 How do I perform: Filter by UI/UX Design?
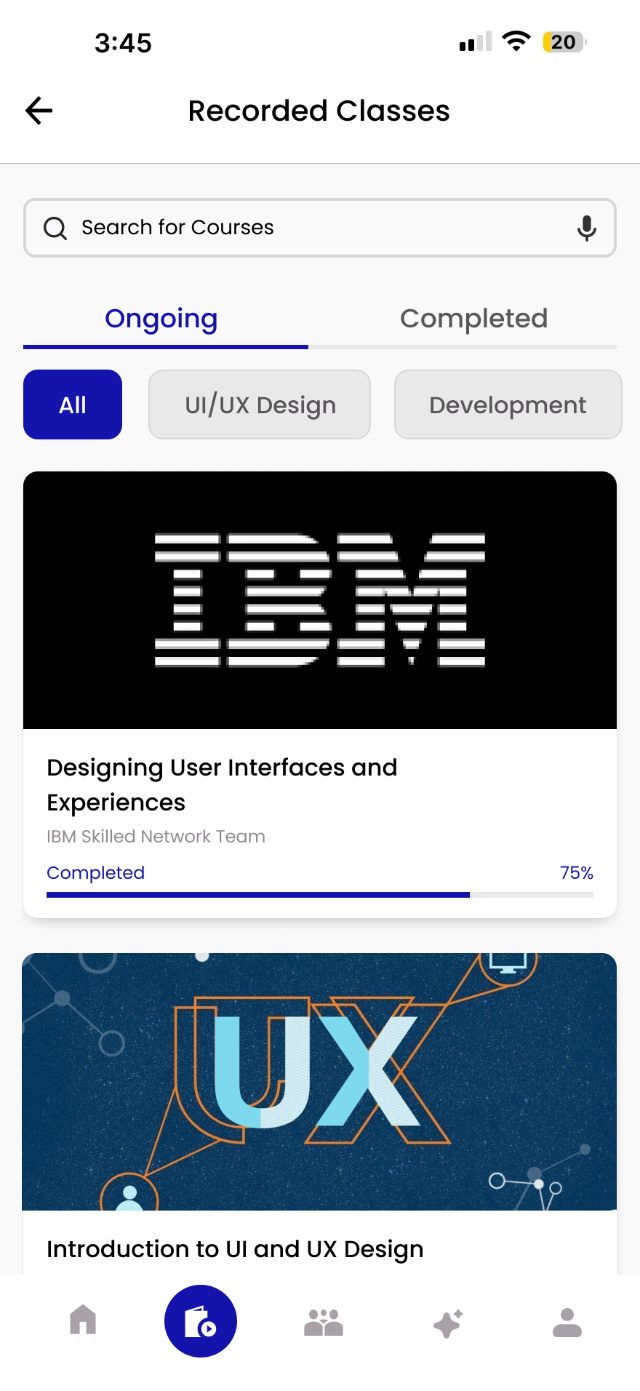260,405
